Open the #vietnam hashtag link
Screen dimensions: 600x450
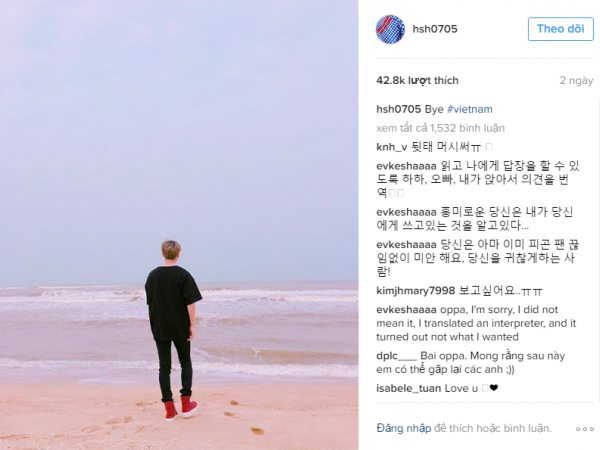(x=470, y=109)
